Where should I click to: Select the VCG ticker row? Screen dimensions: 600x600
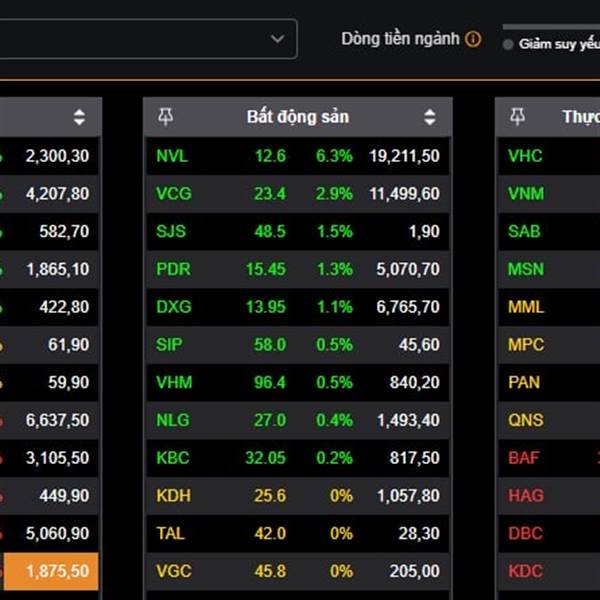point(172,194)
